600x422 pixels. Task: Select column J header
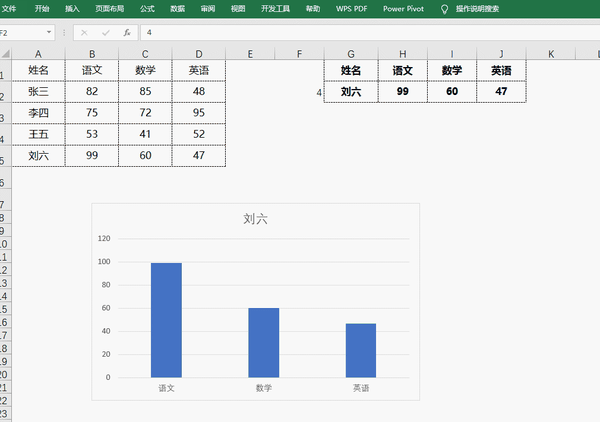(x=501, y=54)
